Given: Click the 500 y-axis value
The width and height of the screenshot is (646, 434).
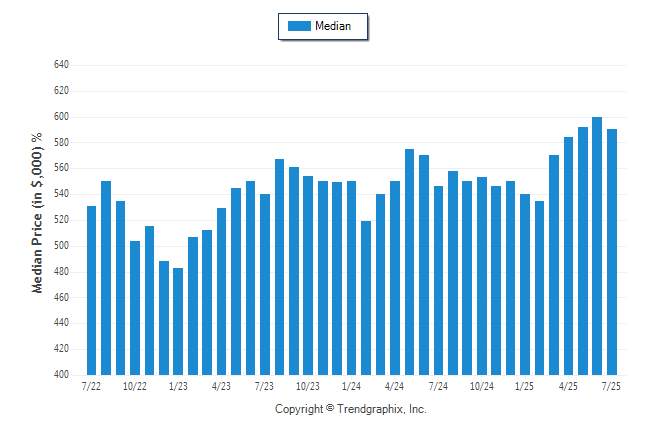Looking at the screenshot, I should pyautogui.click(x=61, y=246).
